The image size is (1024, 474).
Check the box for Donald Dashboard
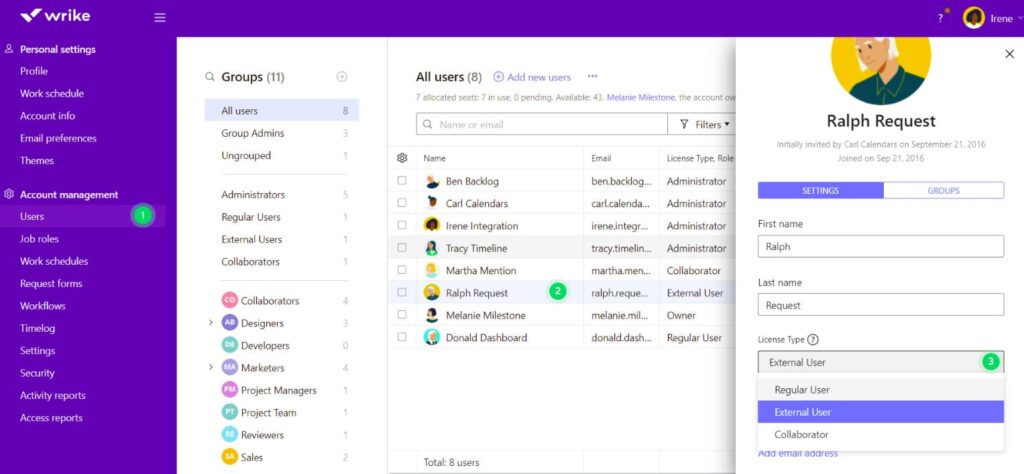pyautogui.click(x=402, y=338)
